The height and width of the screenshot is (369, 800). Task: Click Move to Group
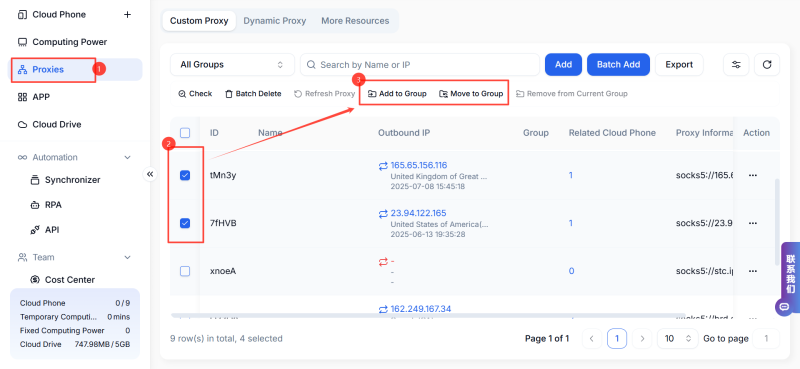pyautogui.click(x=471, y=94)
